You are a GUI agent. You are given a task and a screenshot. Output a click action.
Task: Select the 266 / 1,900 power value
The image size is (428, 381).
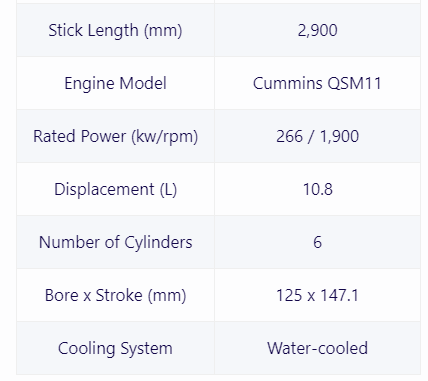coord(317,136)
